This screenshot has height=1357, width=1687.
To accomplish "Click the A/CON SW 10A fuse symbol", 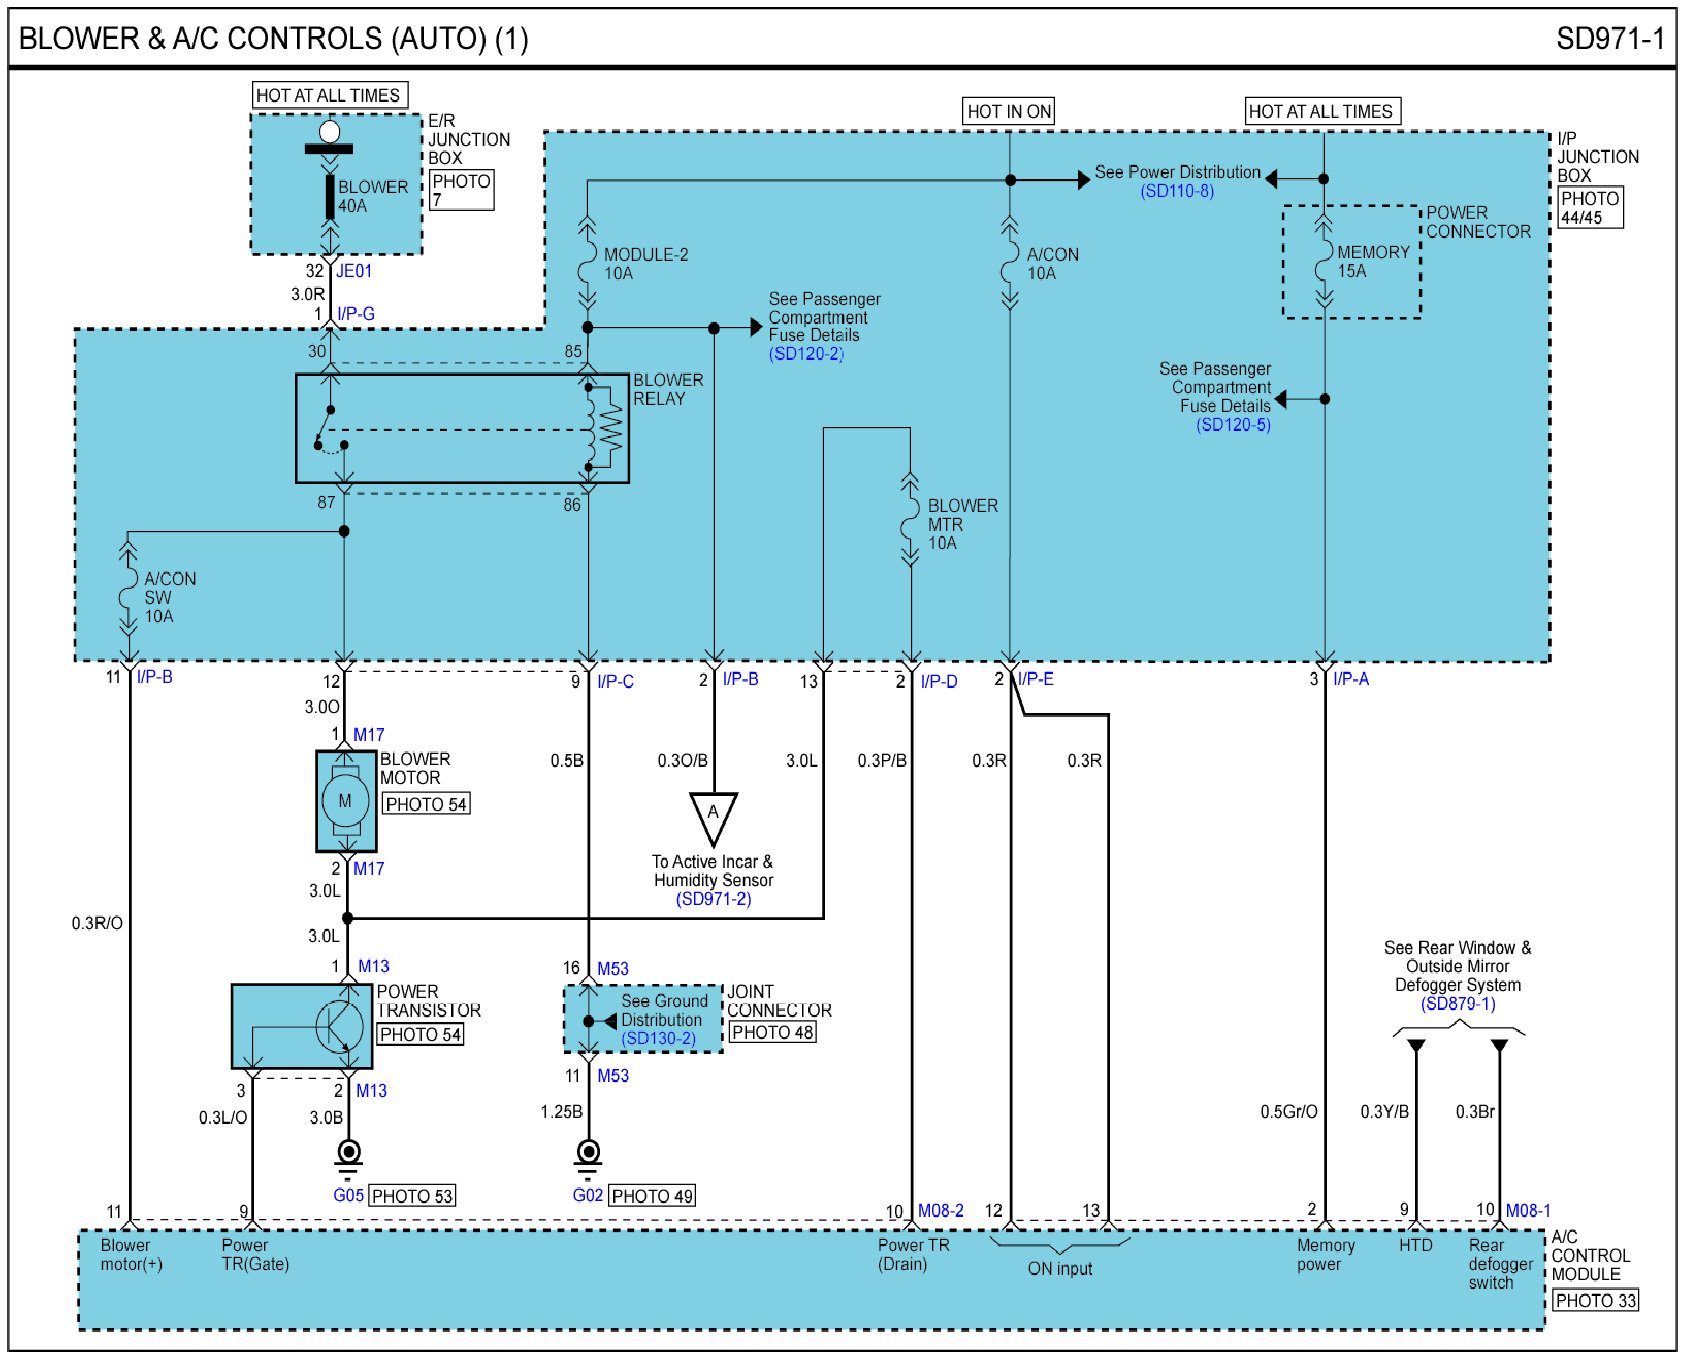I will (x=128, y=596).
